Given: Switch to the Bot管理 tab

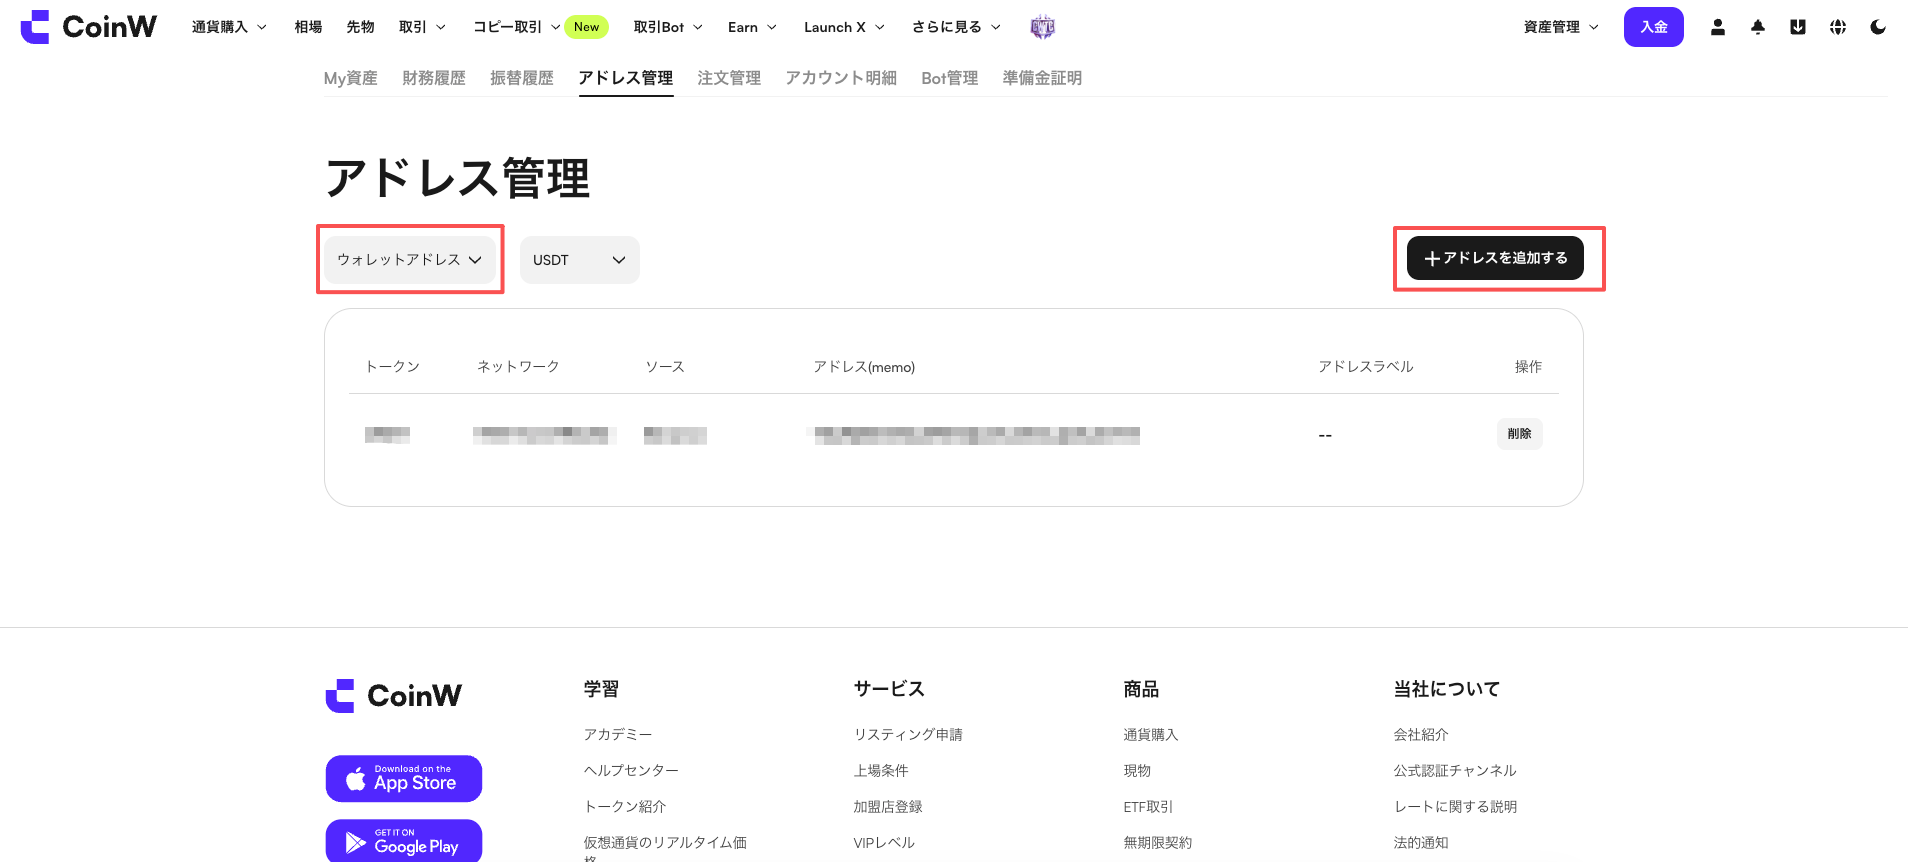Looking at the screenshot, I should 950,78.
